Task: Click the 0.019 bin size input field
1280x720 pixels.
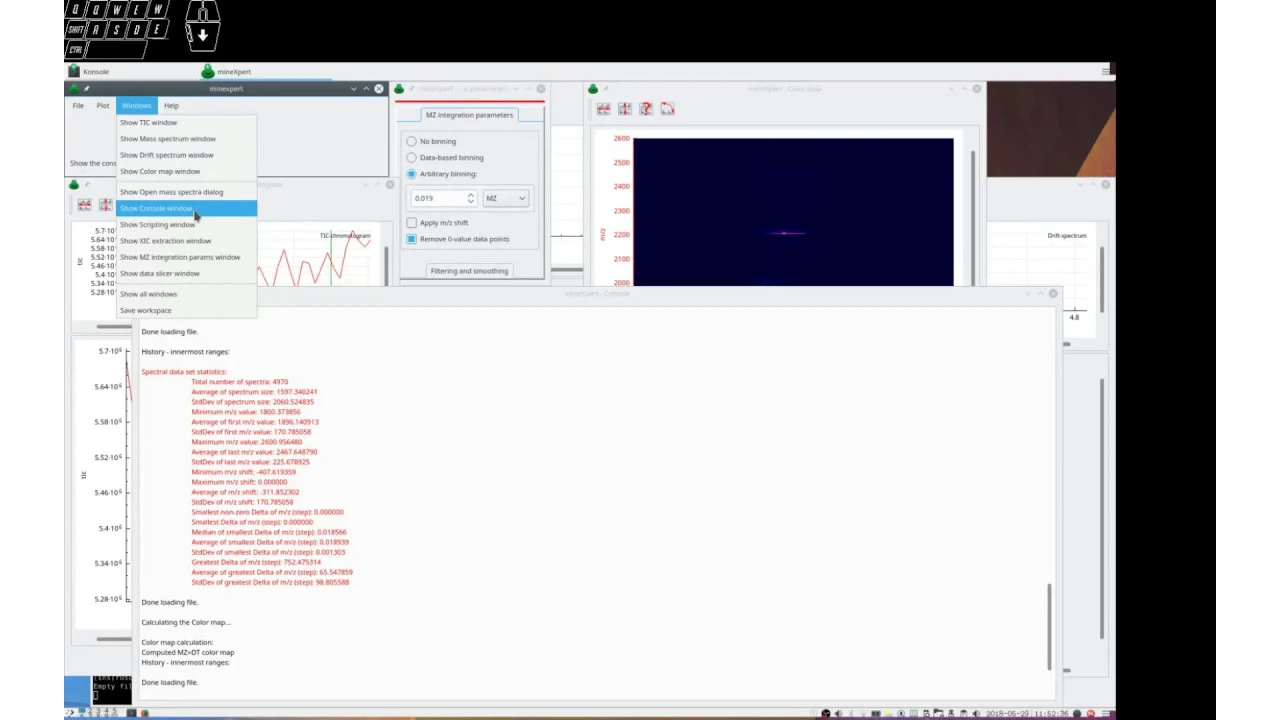Action: click(x=438, y=198)
